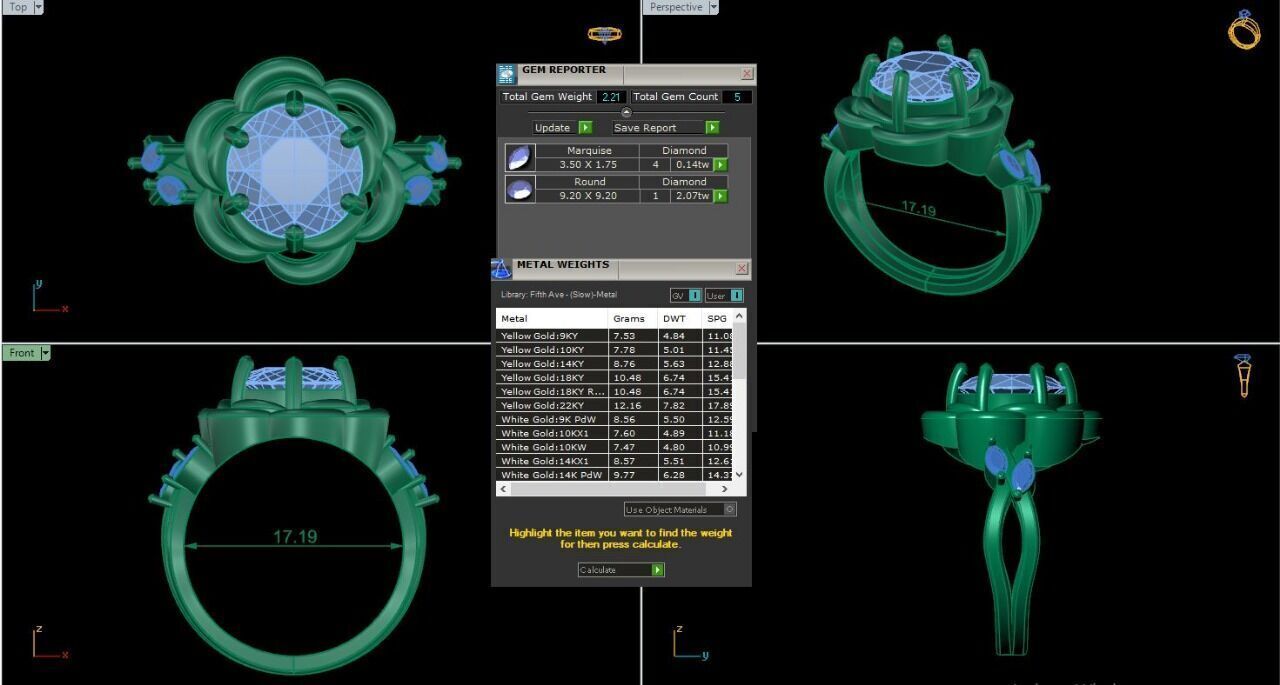The image size is (1280, 685).
Task: Click the Total Gem Weight value field
Action: pos(611,97)
